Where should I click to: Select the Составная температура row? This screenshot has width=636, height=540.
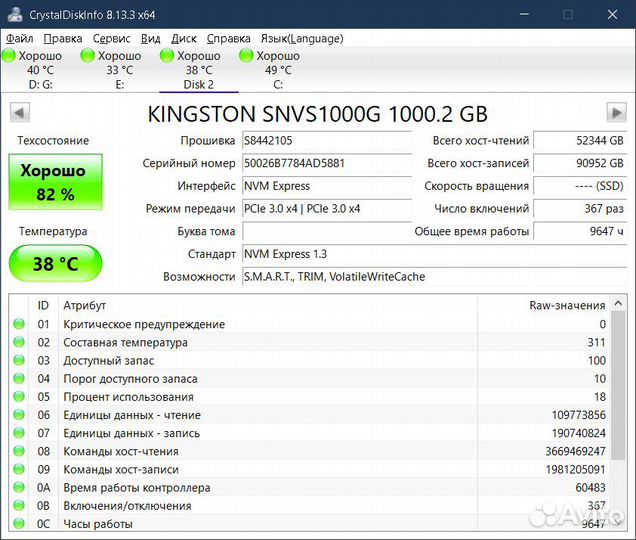[309, 342]
